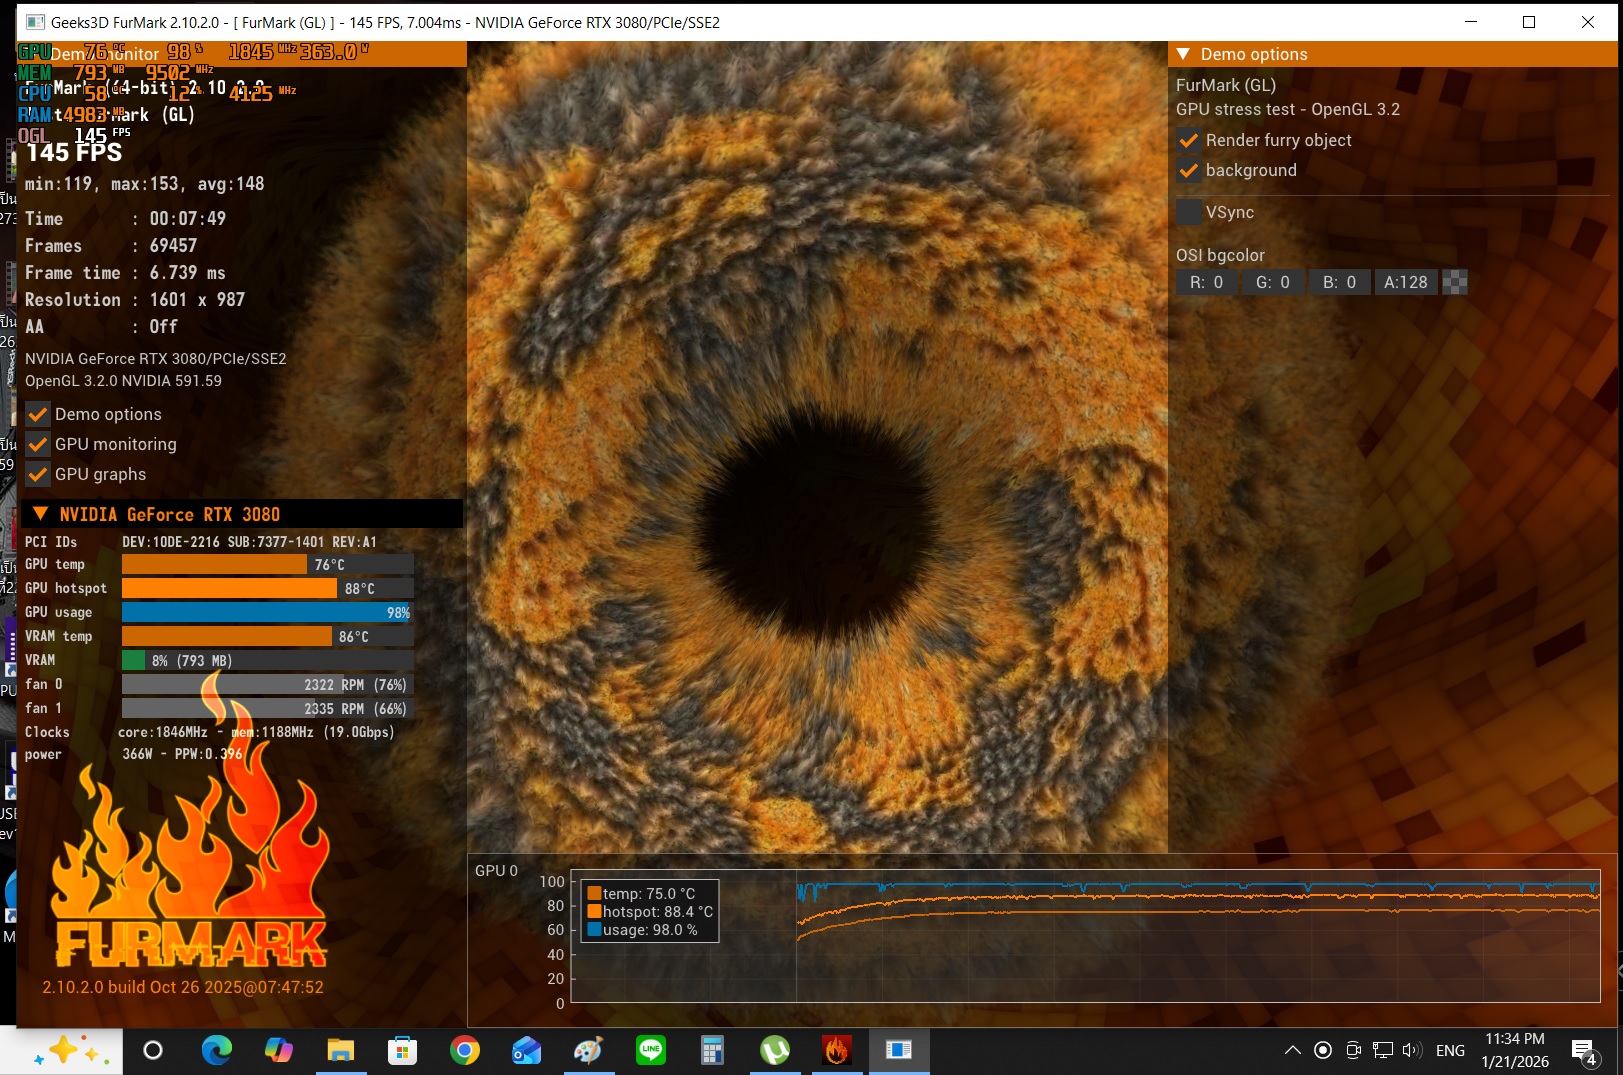Collapse the NVIDIA GeForce RTX 3080 section

[x=41, y=514]
